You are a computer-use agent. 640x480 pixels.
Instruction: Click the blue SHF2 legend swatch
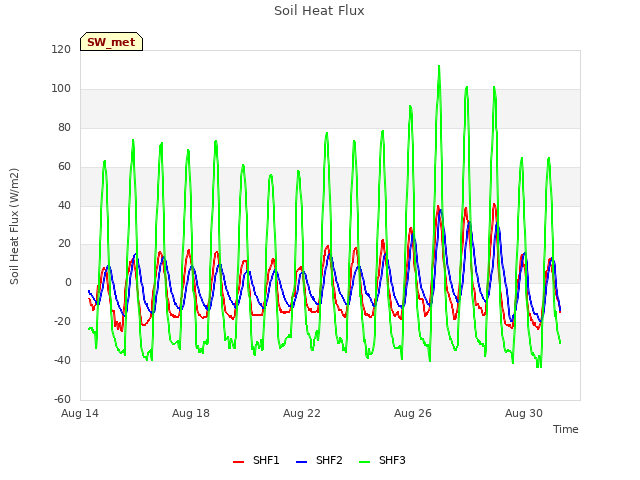301,462
